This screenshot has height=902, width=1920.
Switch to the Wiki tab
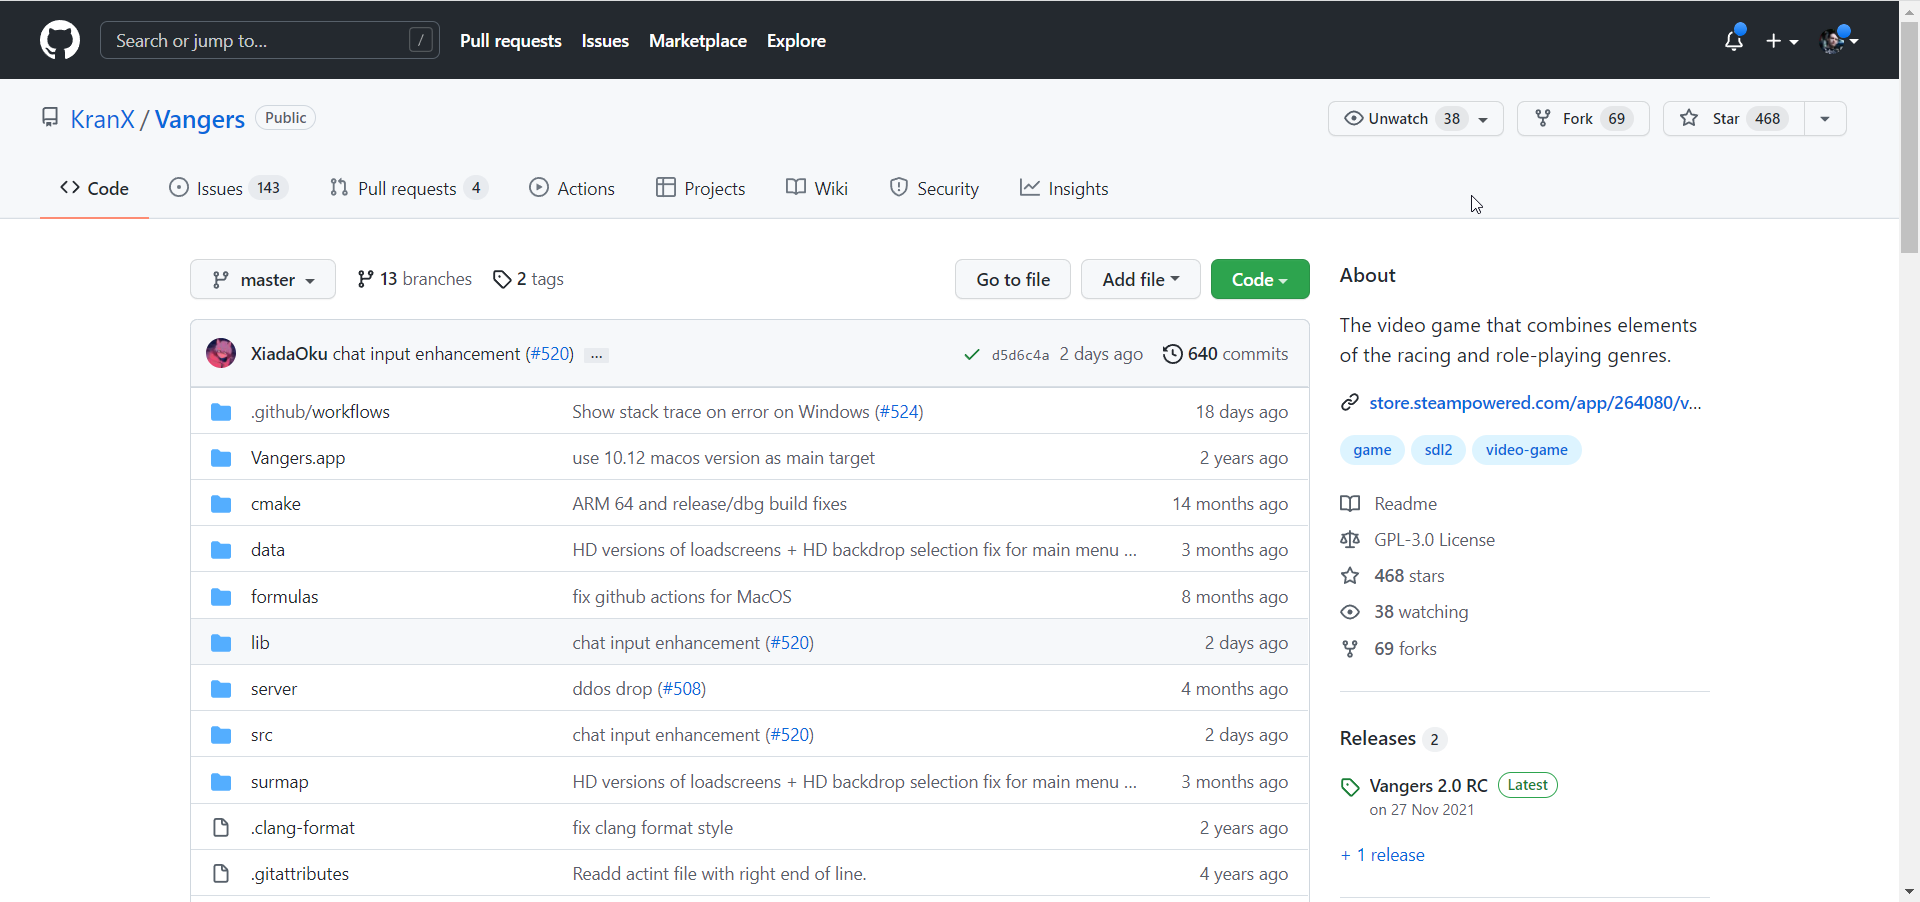pyautogui.click(x=817, y=188)
